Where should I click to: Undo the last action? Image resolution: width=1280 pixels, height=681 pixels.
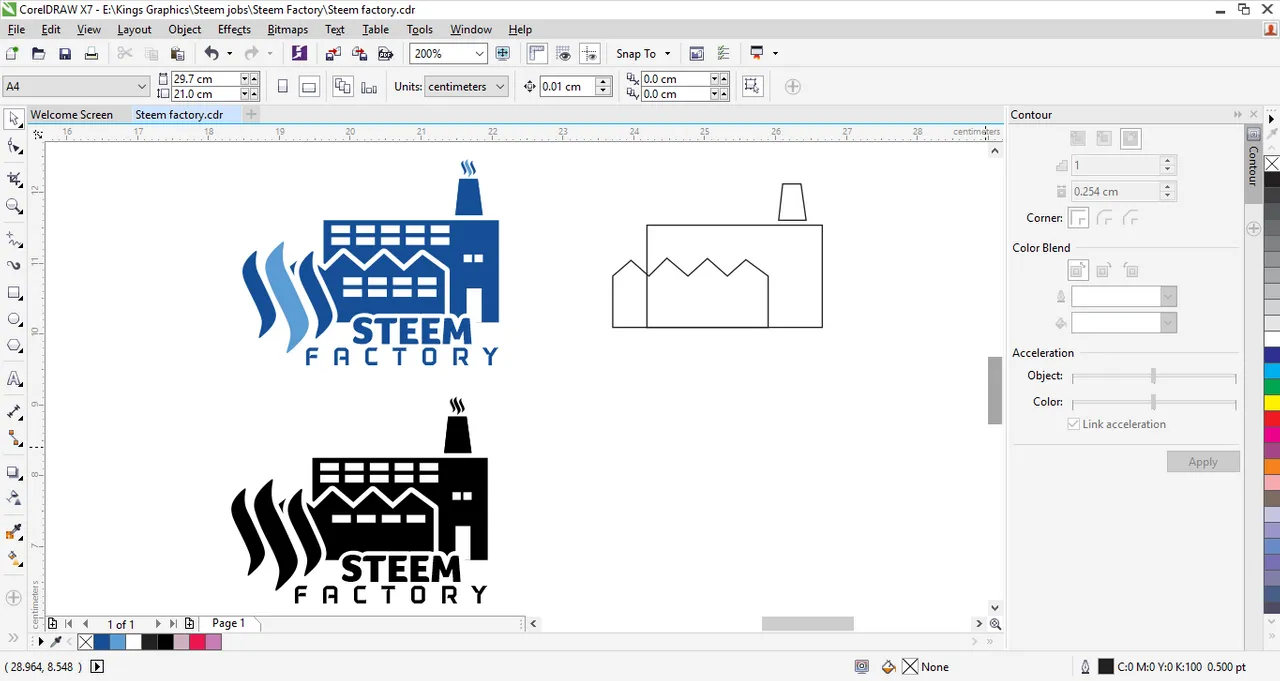pyautogui.click(x=211, y=54)
